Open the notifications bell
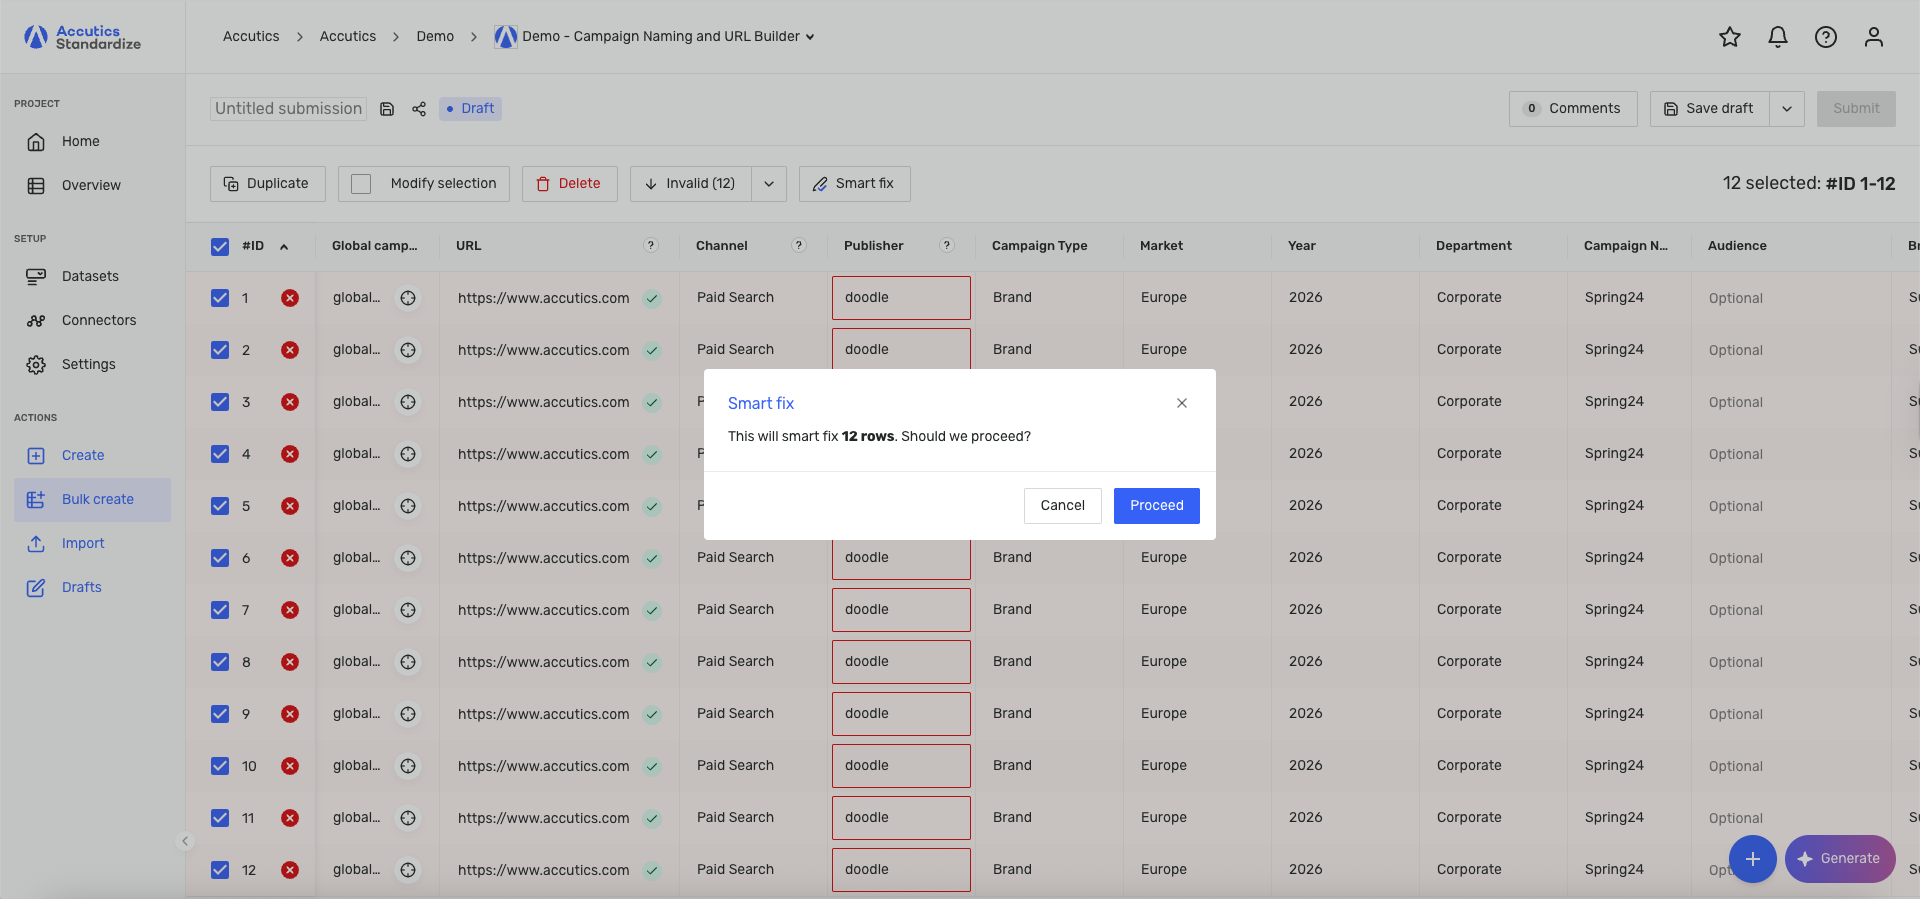Viewport: 1920px width, 899px height. [x=1778, y=37]
